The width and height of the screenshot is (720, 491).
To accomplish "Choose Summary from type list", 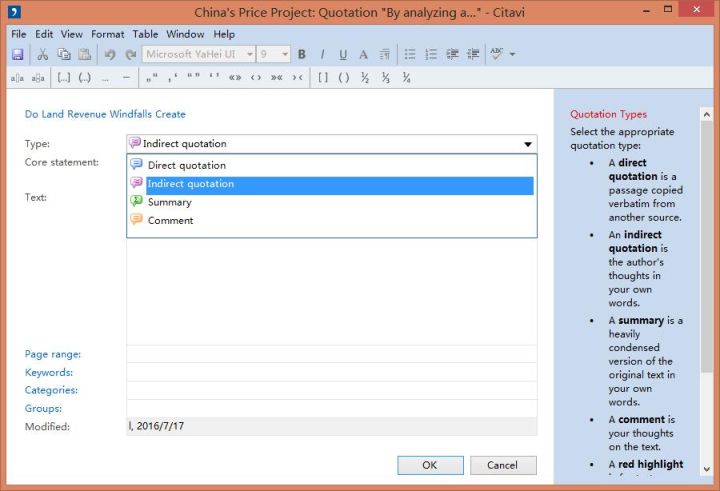I will [x=332, y=202].
